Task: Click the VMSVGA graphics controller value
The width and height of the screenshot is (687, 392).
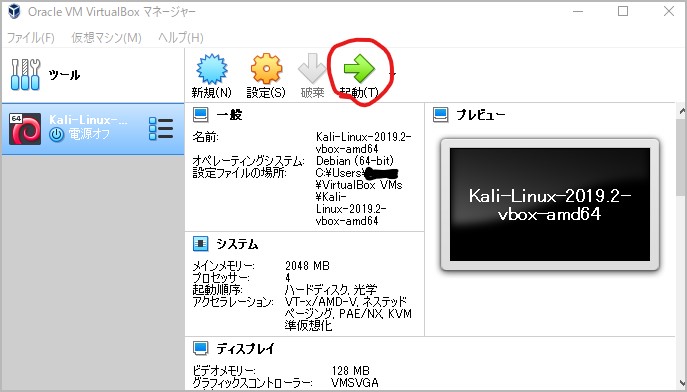Action: tap(355, 383)
